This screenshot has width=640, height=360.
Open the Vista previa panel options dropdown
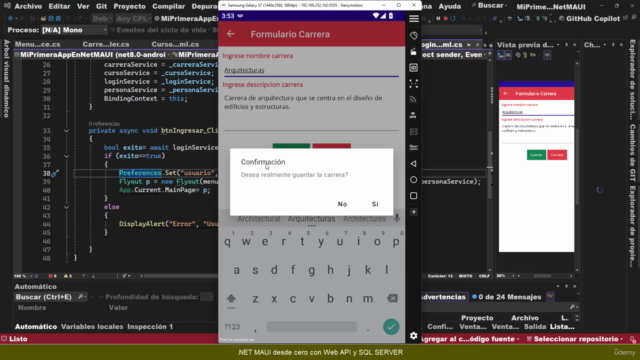click(558, 45)
